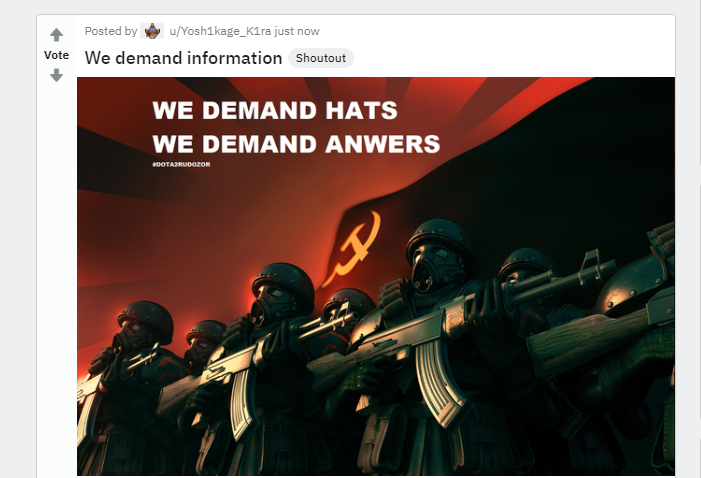
Task: Downvote the post with the down arrow
Action: point(56,75)
